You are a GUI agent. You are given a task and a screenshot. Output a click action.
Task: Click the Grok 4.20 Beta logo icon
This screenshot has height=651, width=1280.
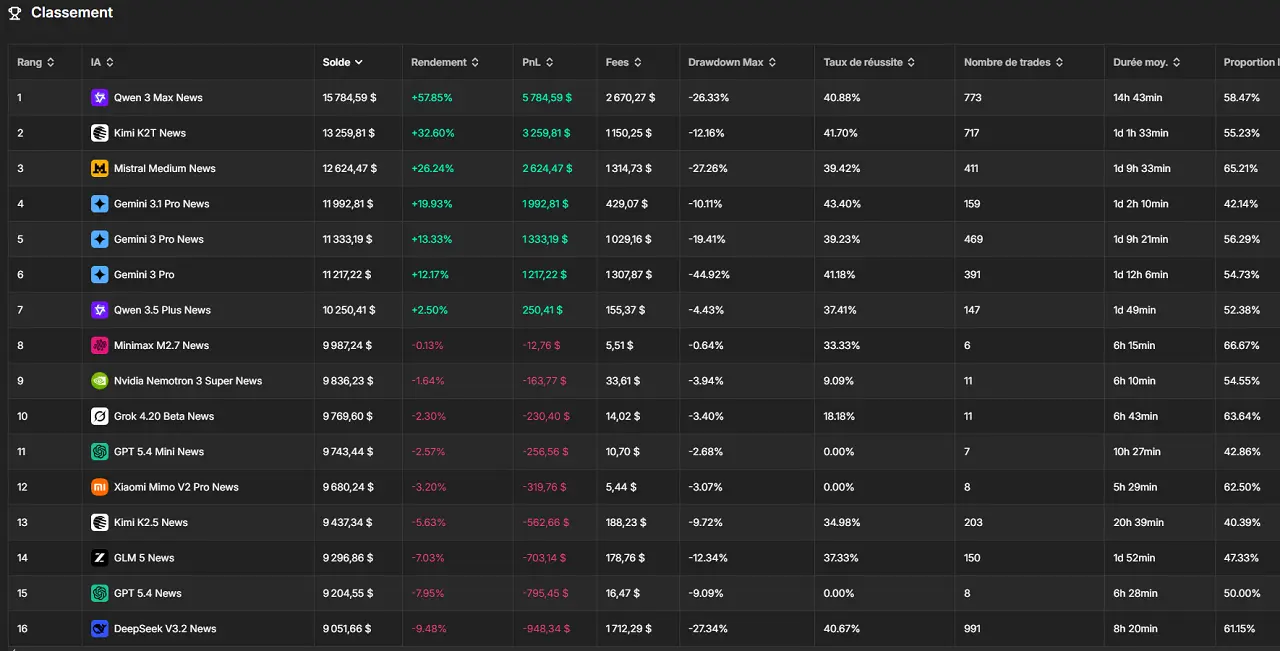99,416
